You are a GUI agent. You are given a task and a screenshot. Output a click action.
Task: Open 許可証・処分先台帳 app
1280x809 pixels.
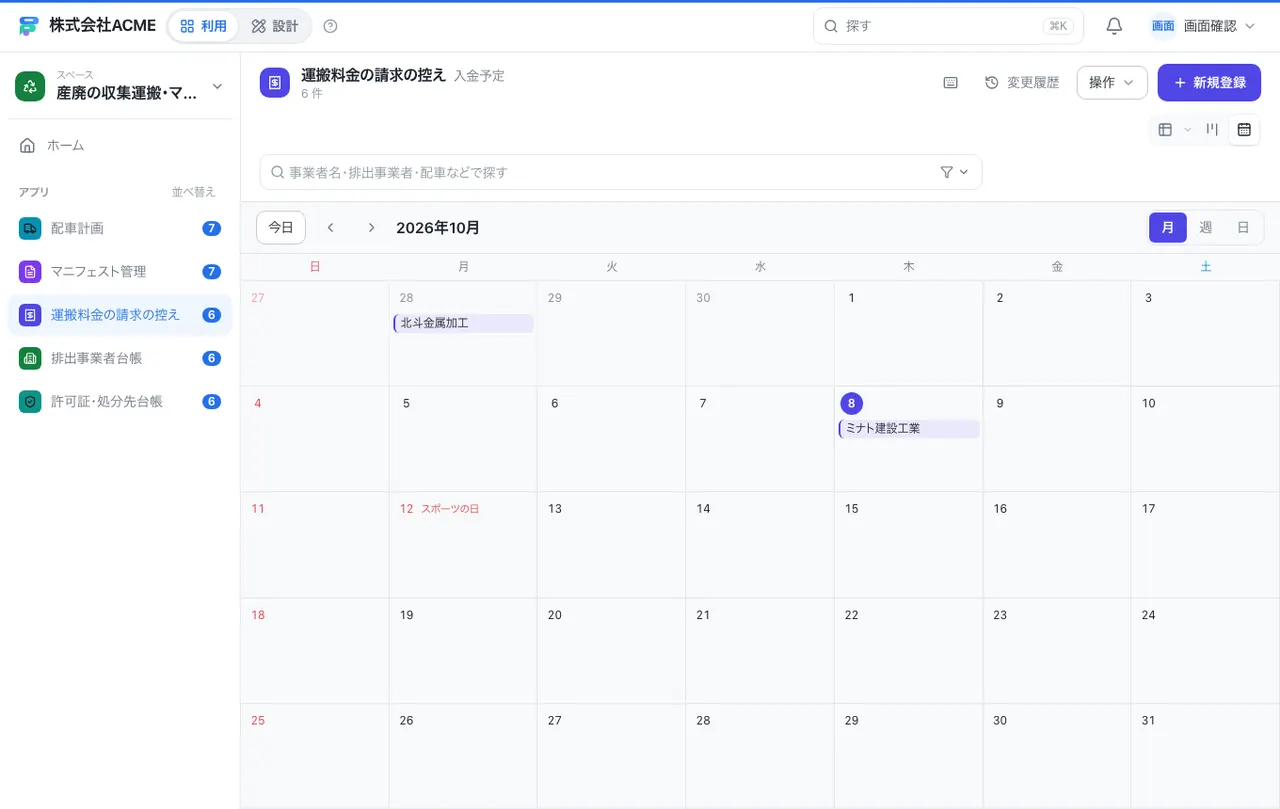coord(120,401)
